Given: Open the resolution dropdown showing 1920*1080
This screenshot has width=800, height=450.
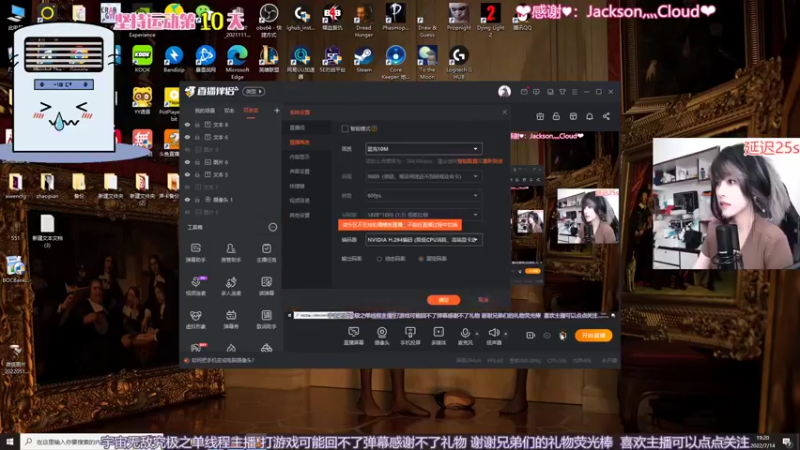Looking at the screenshot, I should click(x=423, y=214).
